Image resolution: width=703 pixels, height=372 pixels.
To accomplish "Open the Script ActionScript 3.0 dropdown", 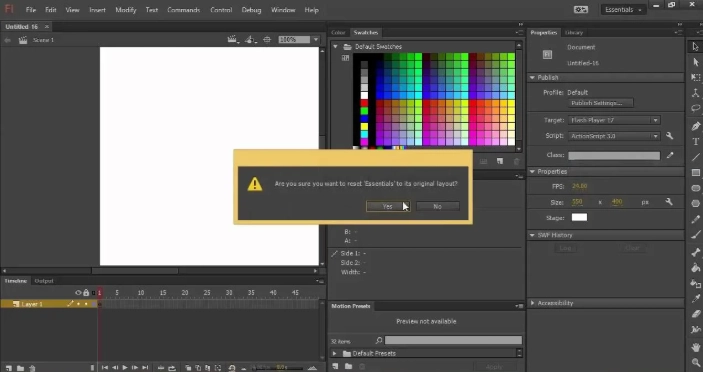I will coord(614,136).
